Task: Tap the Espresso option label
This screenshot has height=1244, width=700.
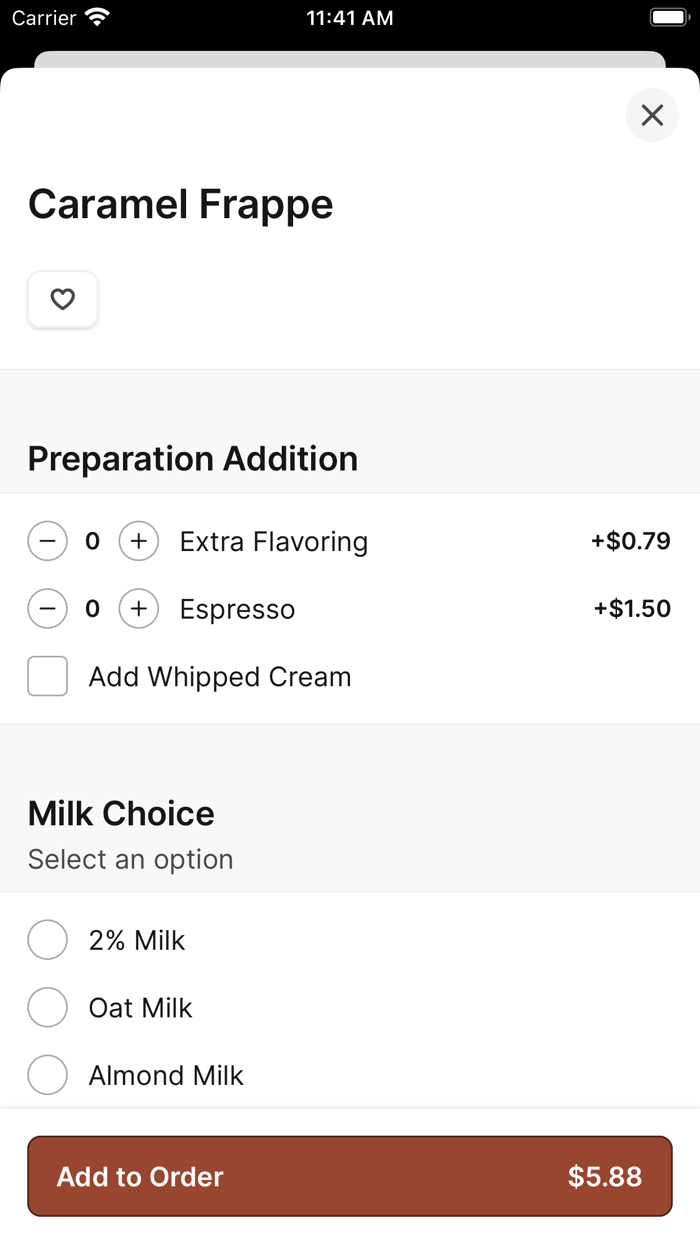Action: tap(237, 609)
